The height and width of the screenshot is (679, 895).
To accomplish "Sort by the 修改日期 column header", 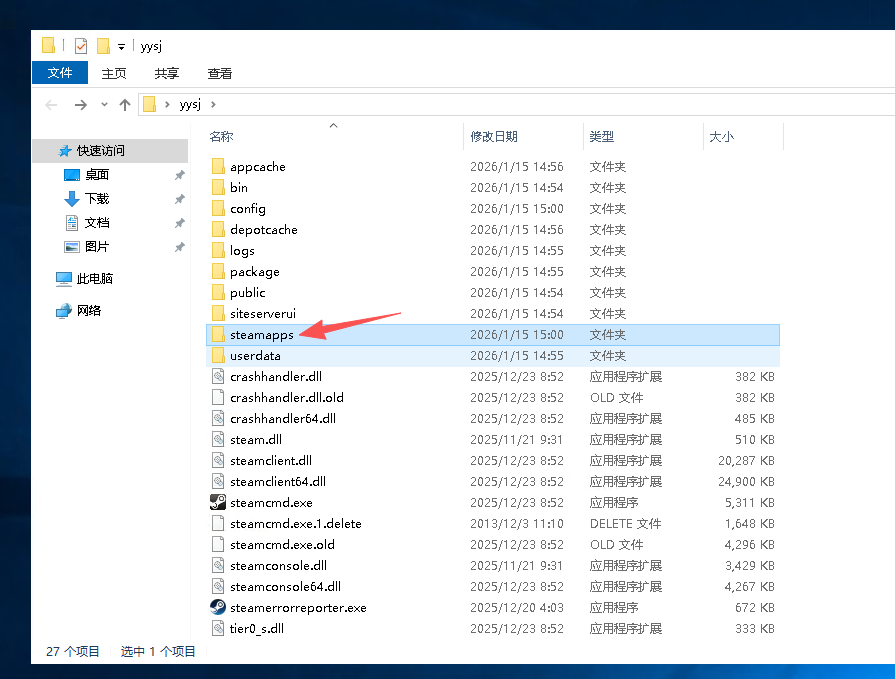I will tap(494, 137).
